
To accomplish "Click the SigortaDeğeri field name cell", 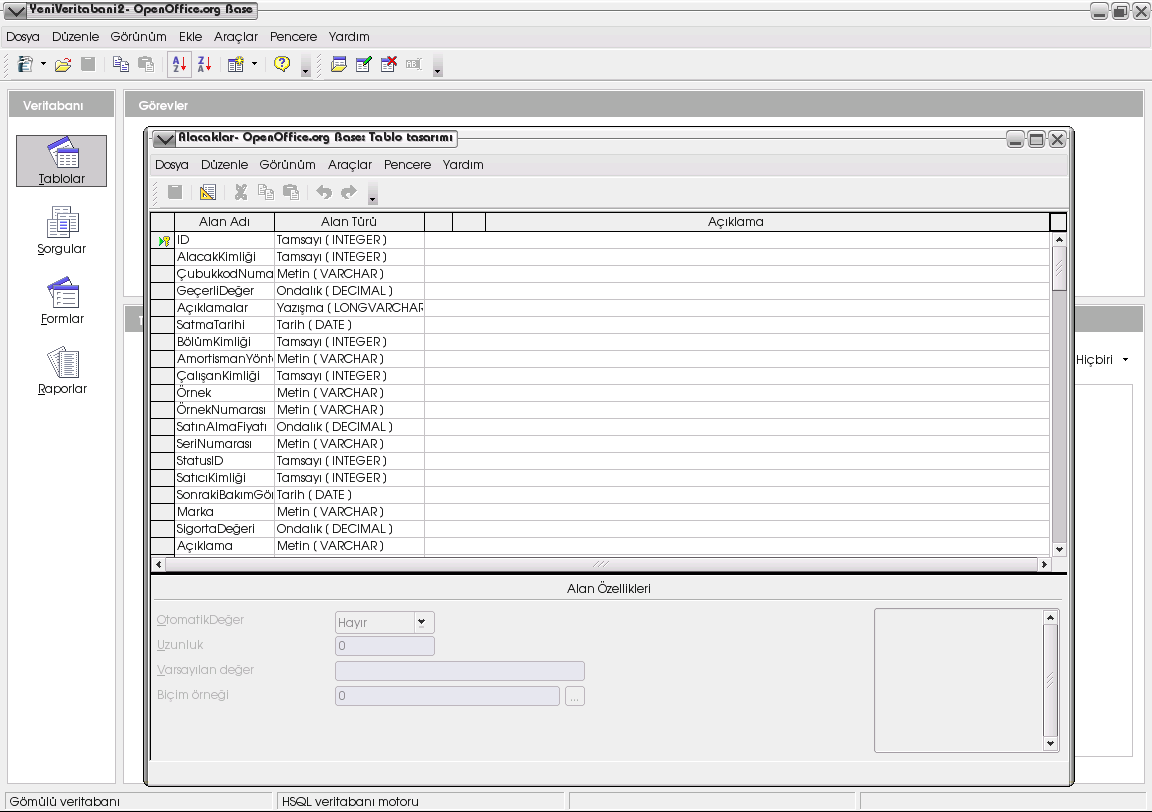I will click(224, 529).
